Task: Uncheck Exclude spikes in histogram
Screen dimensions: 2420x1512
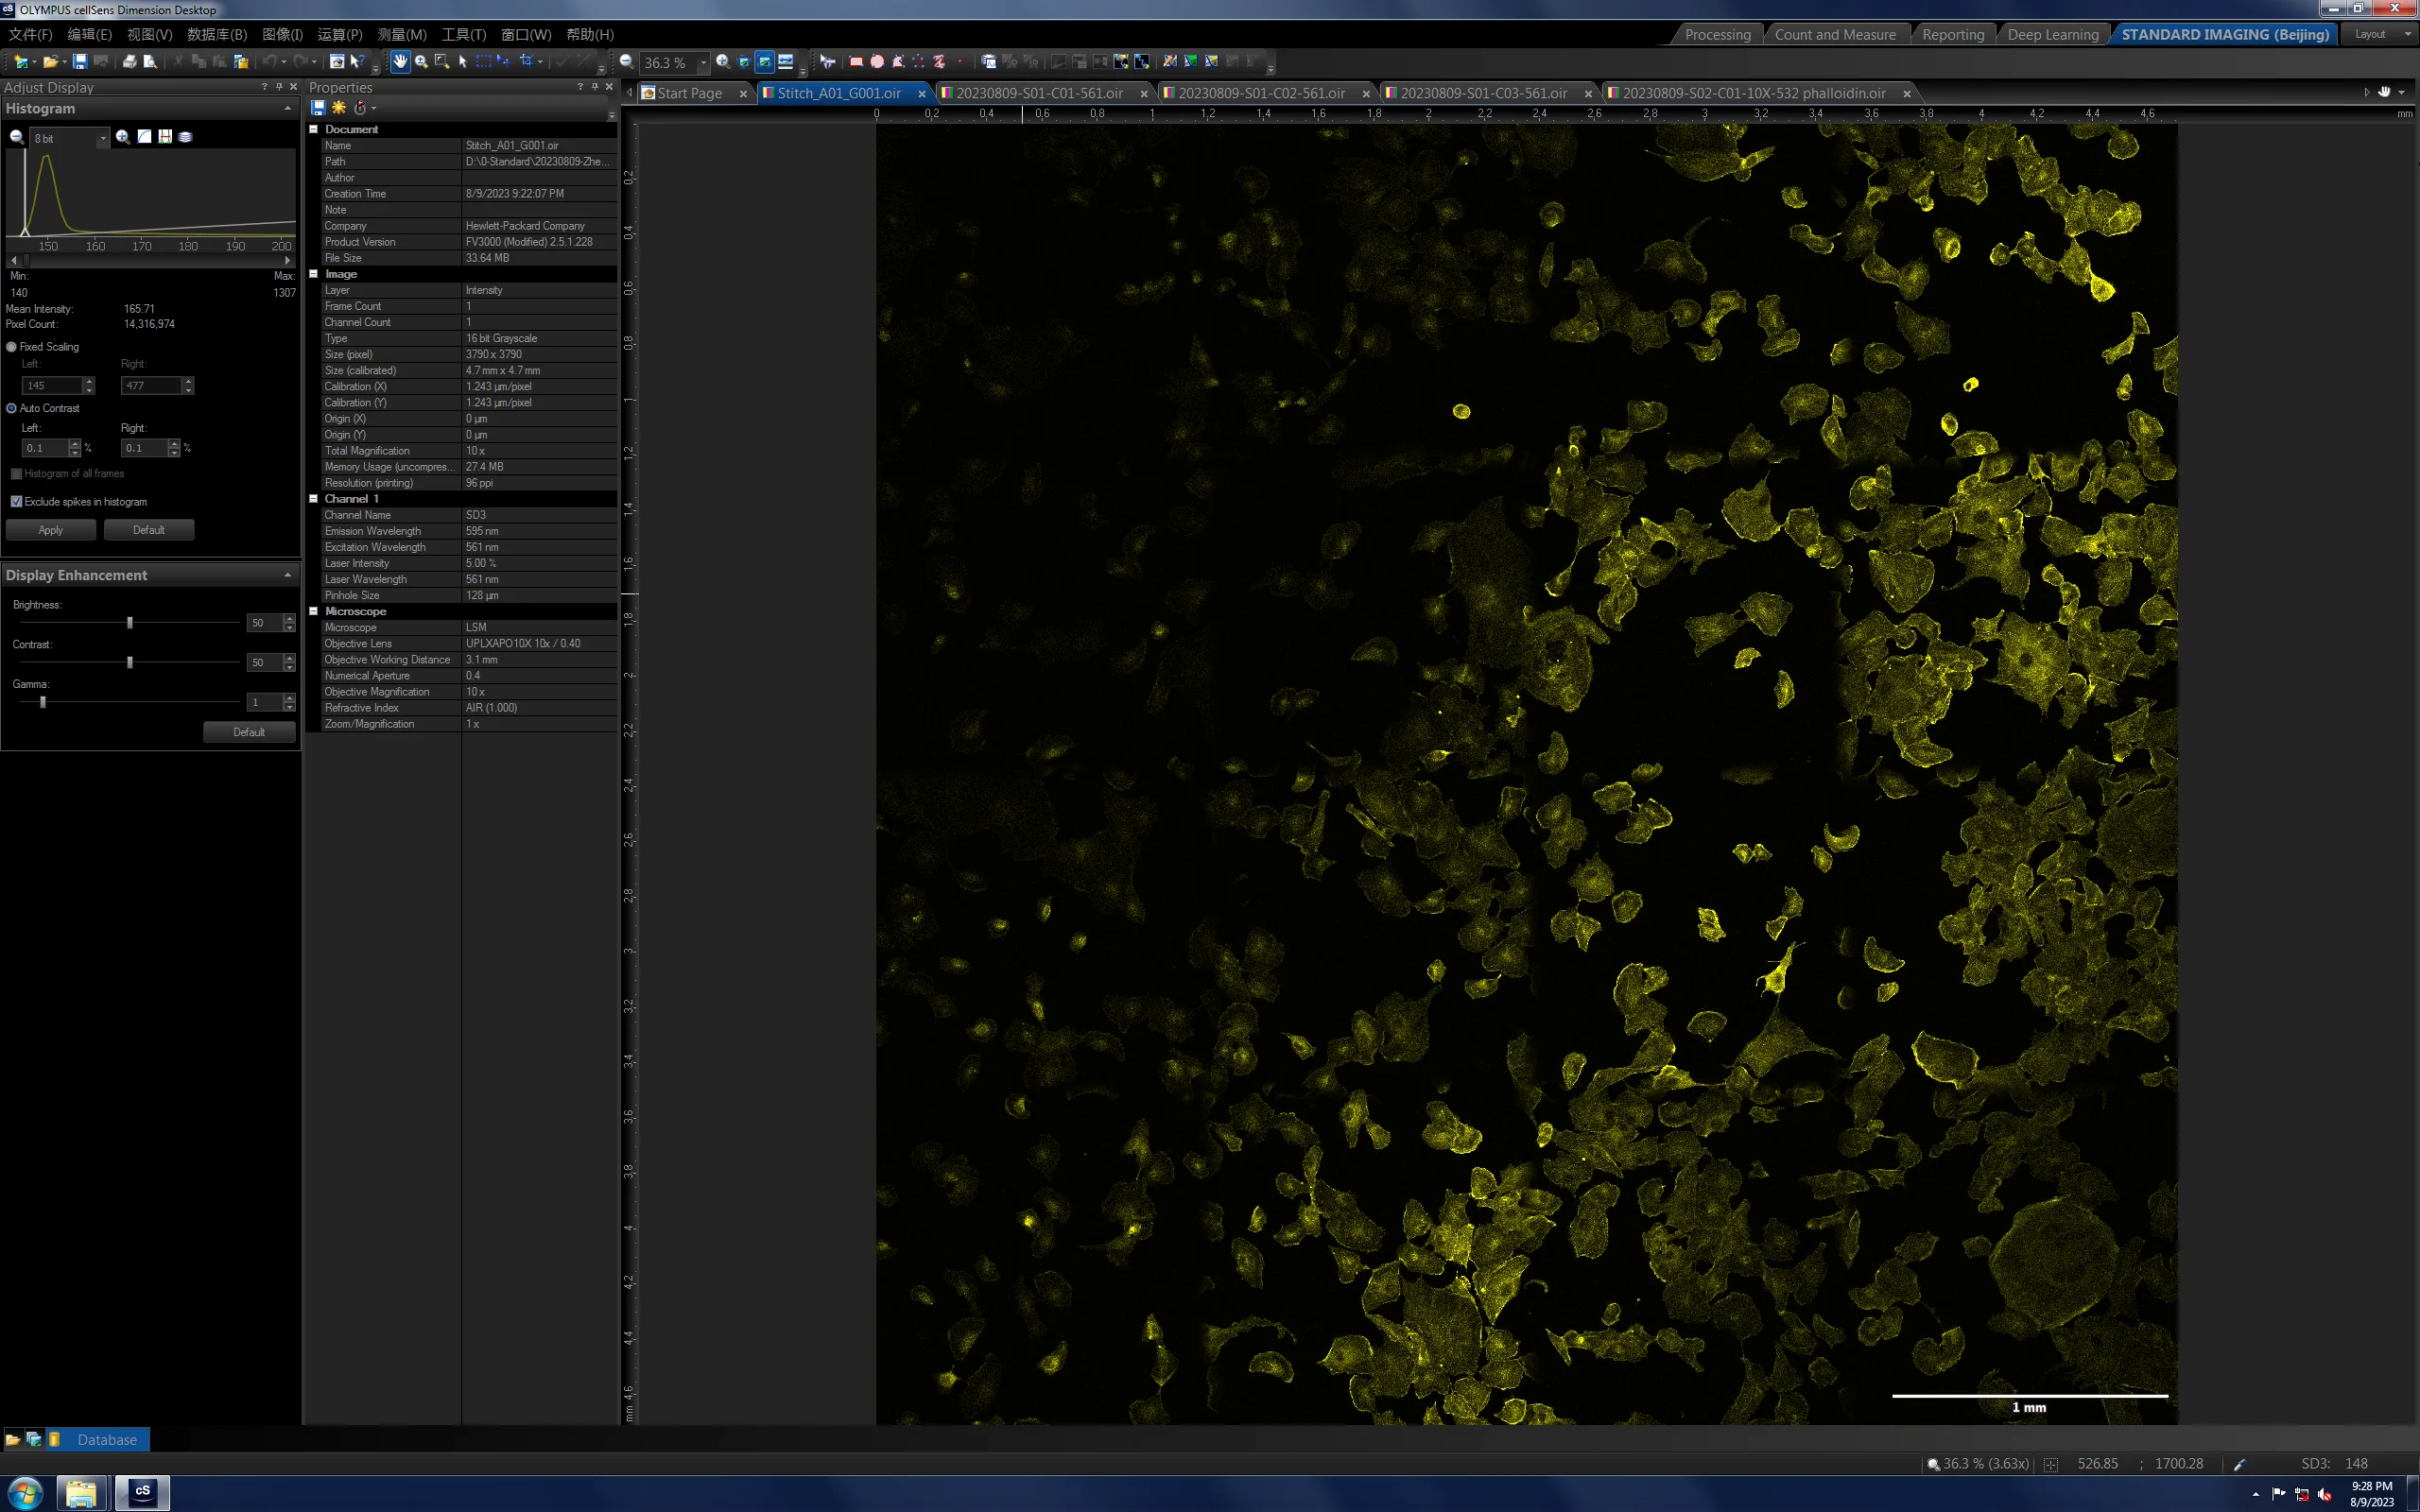Action: point(16,502)
